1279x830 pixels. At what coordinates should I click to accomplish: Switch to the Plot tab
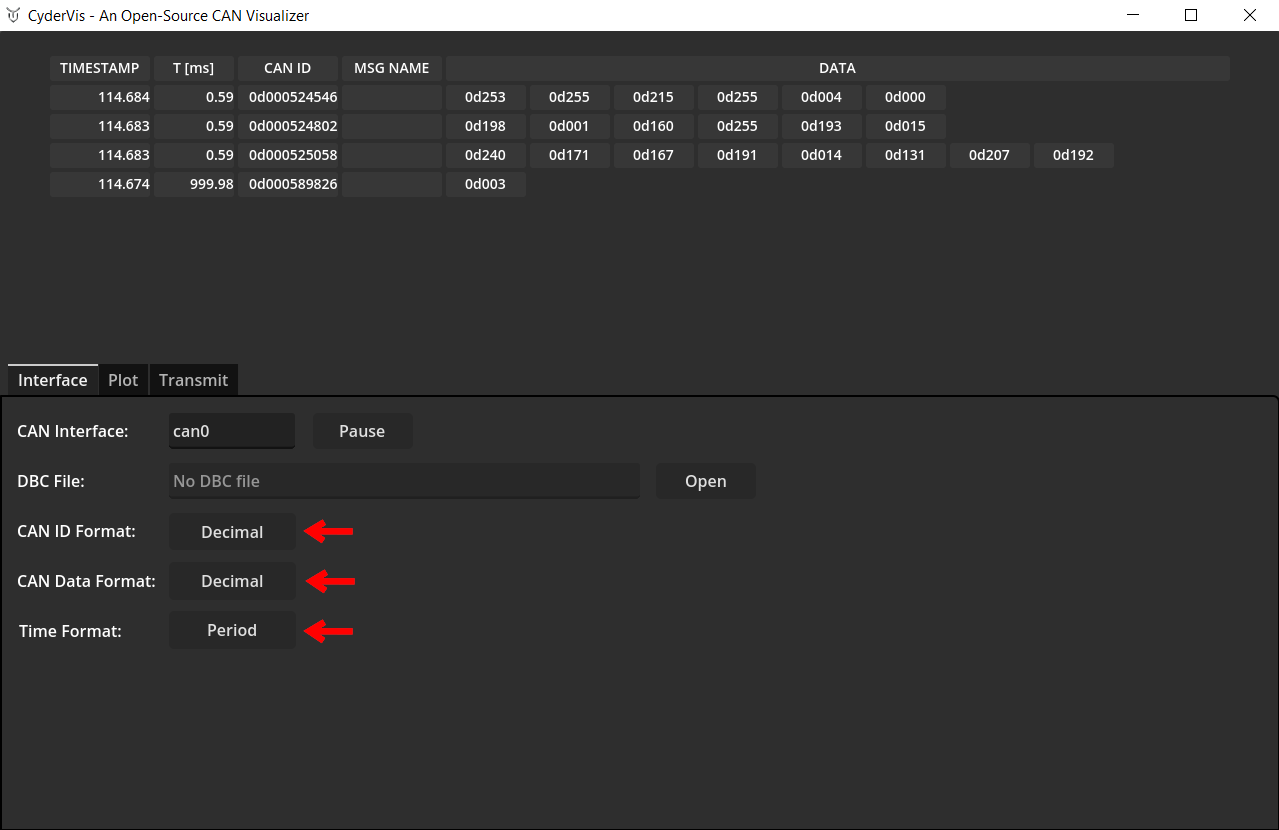[x=122, y=380]
